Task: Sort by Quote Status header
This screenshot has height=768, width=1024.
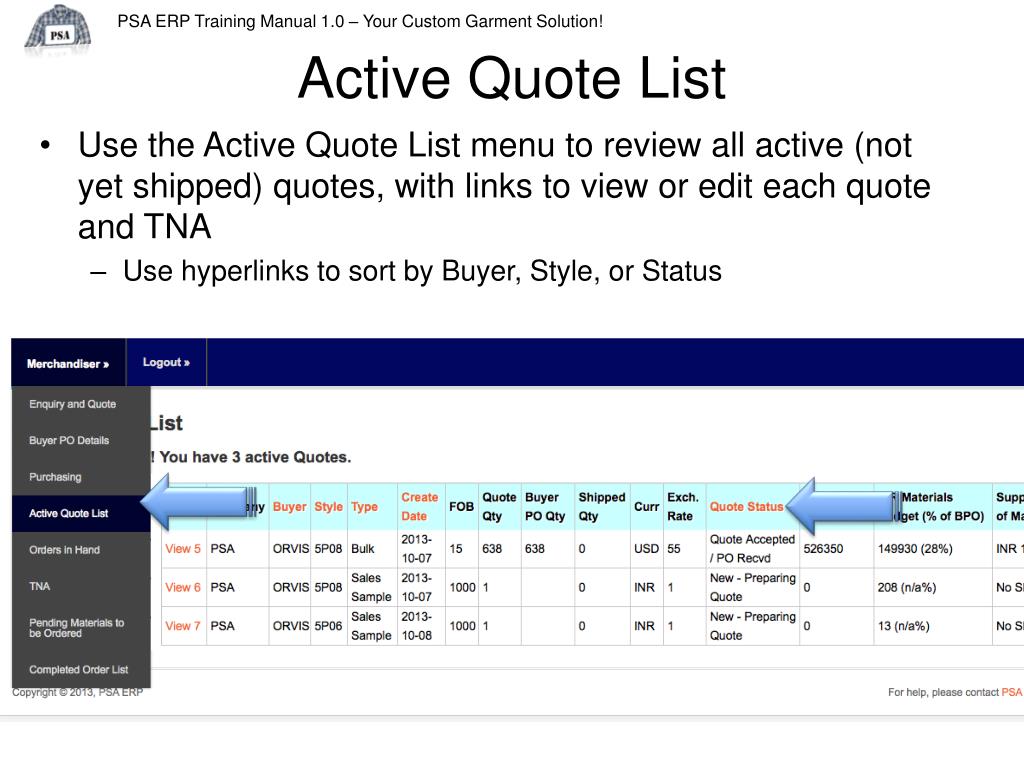Action: (x=746, y=507)
